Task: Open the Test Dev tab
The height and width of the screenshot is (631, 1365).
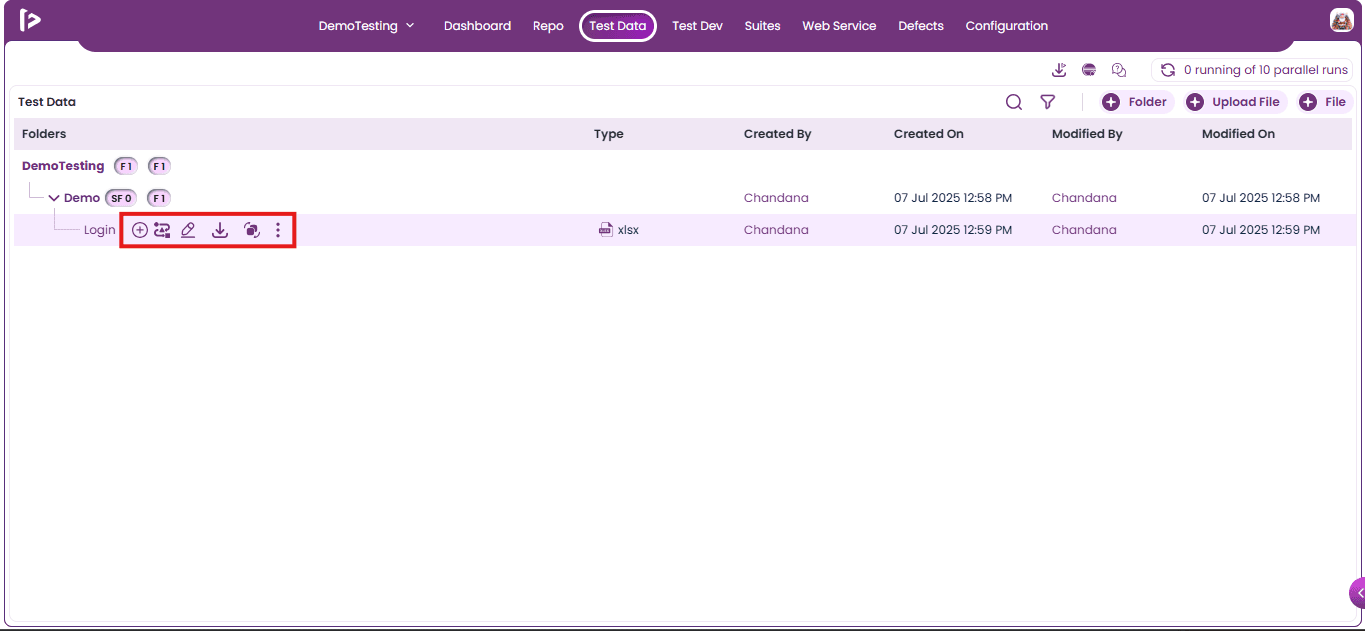Action: 697,26
